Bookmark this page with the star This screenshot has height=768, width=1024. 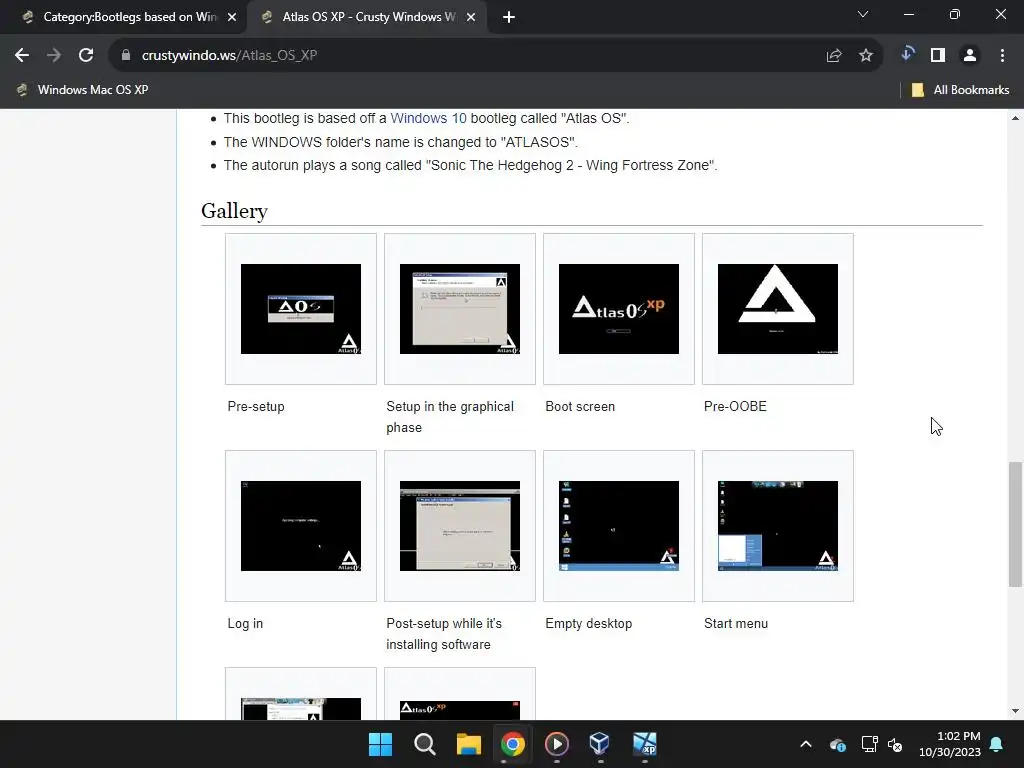pos(866,56)
